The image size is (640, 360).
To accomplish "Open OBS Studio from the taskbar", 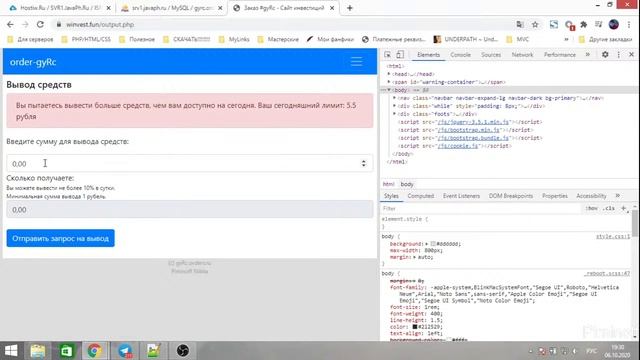I will coord(182,351).
